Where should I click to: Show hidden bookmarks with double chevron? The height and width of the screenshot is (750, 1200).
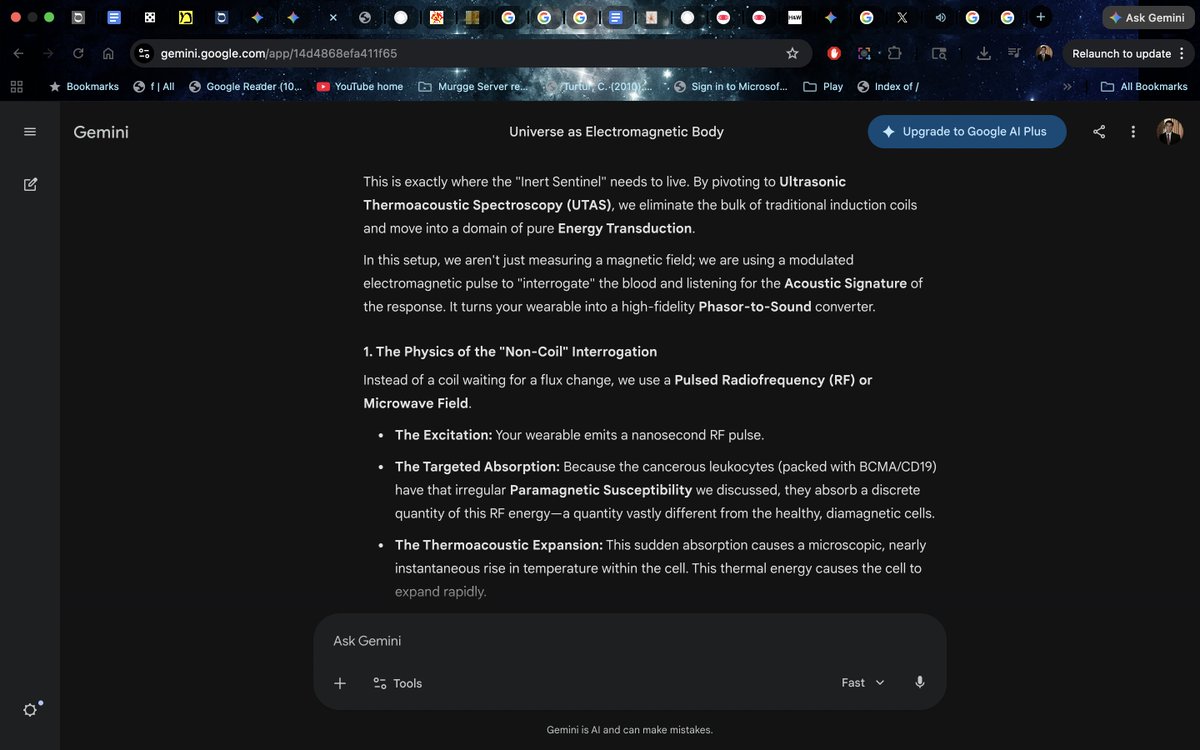coord(1067,87)
